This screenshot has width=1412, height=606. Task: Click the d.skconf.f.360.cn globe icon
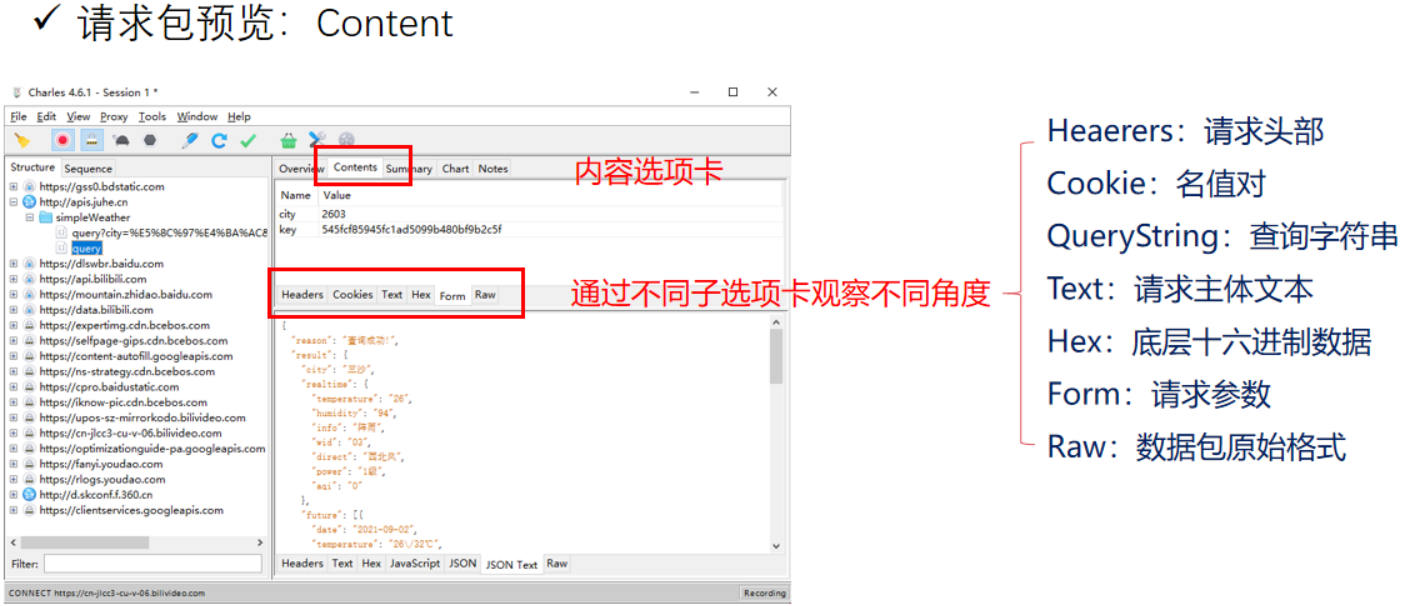click(29, 495)
